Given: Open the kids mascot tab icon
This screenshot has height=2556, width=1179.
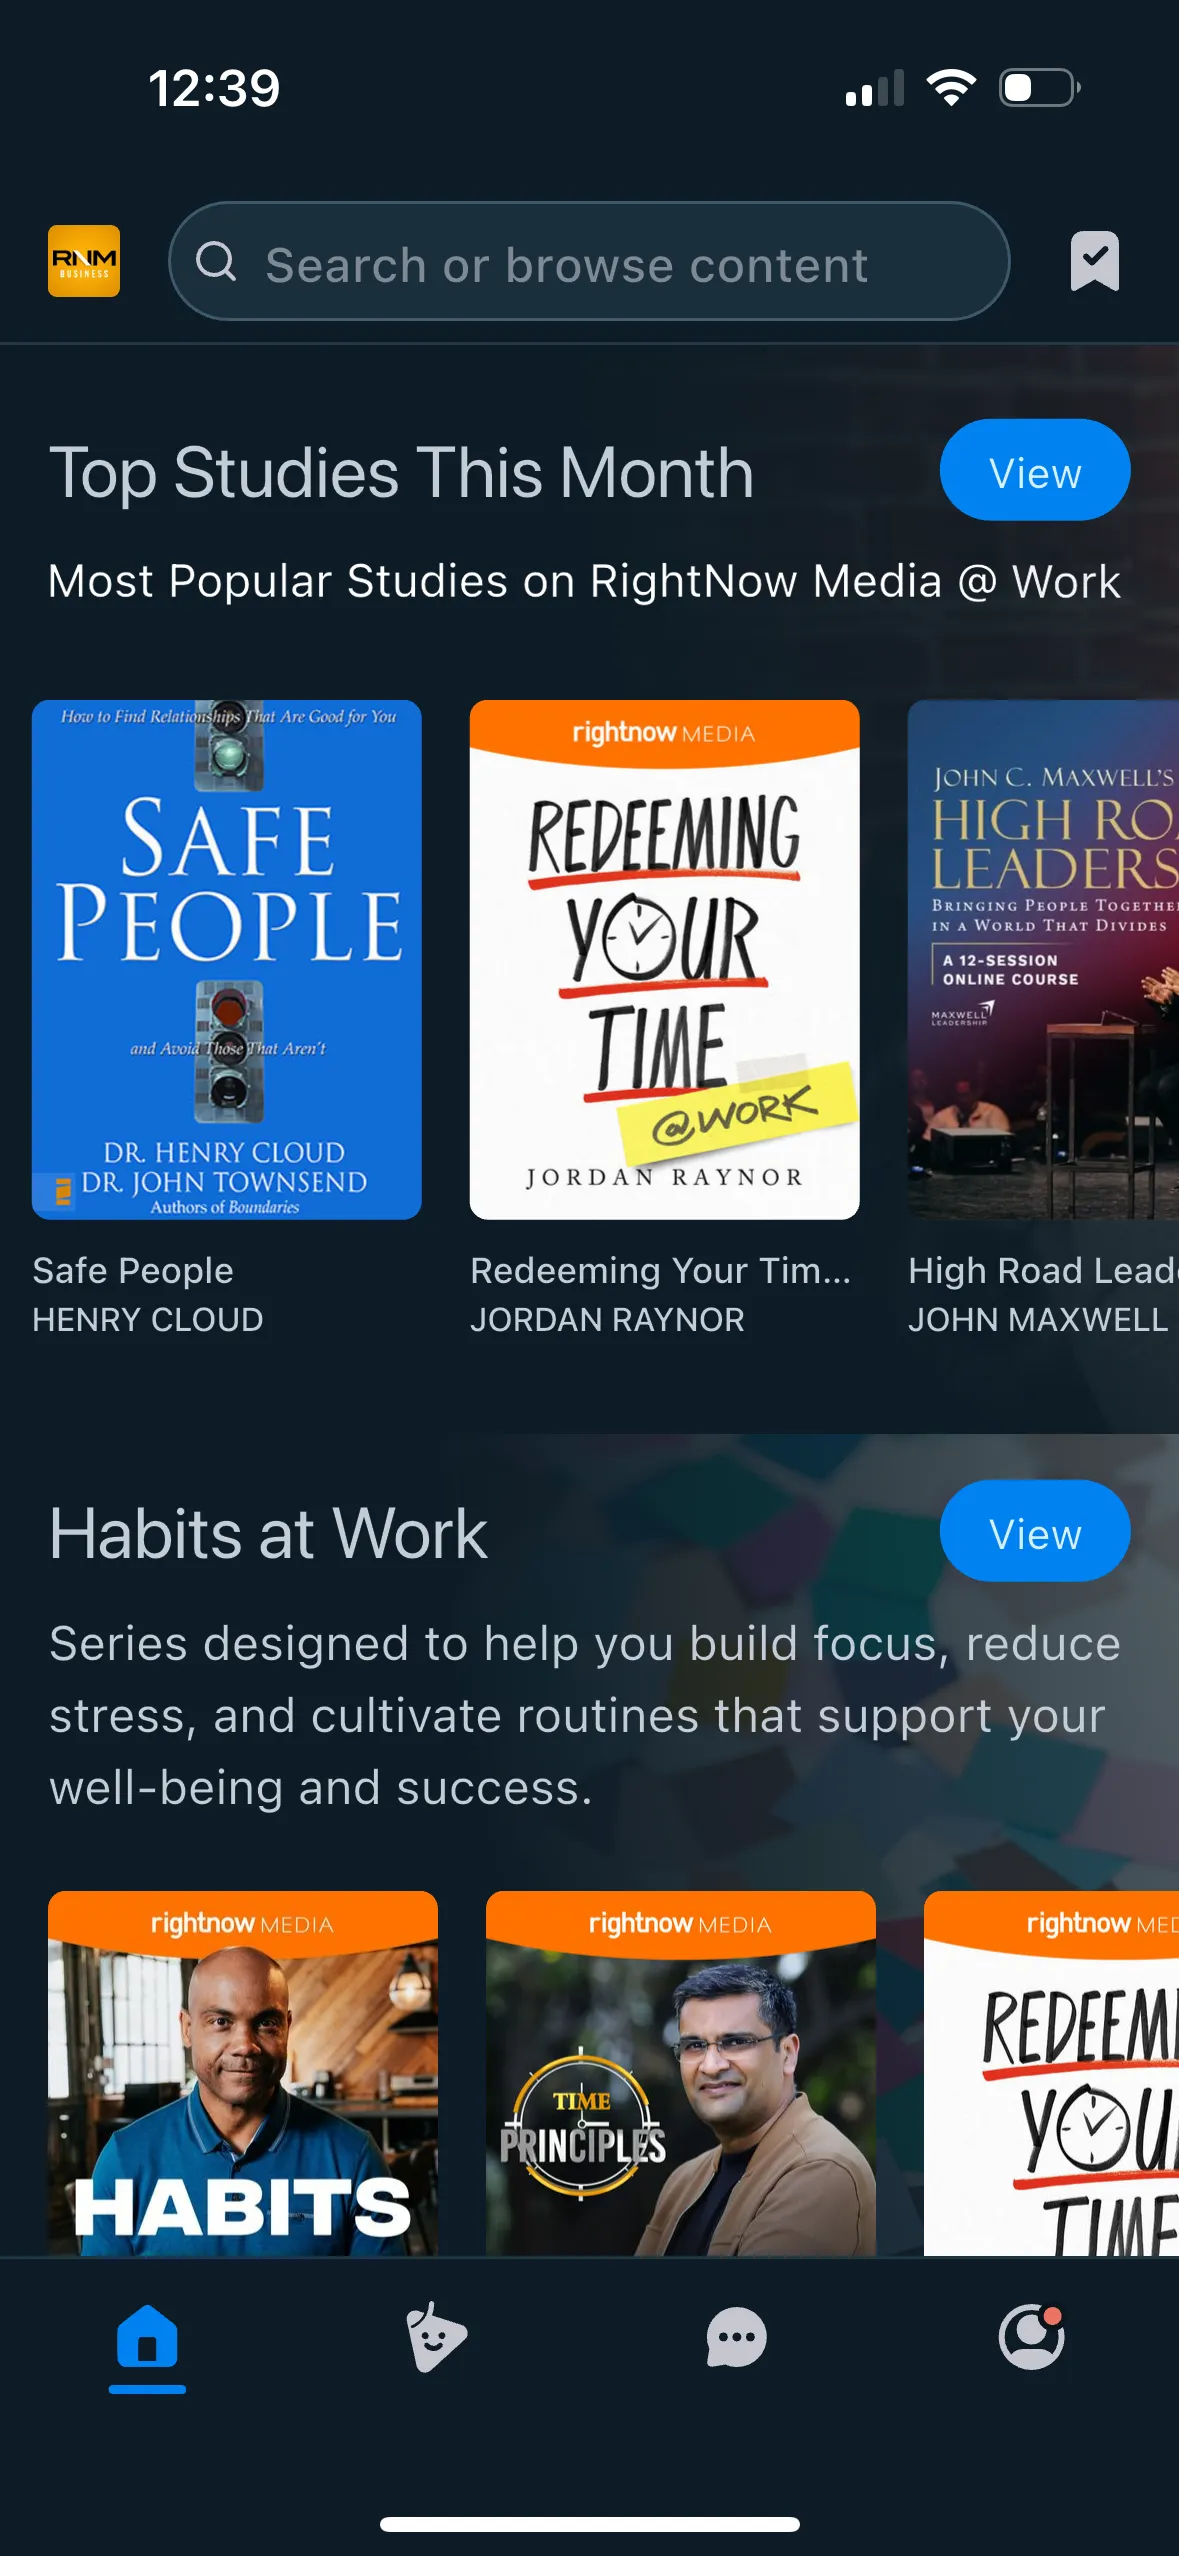Looking at the screenshot, I should coord(436,2337).
